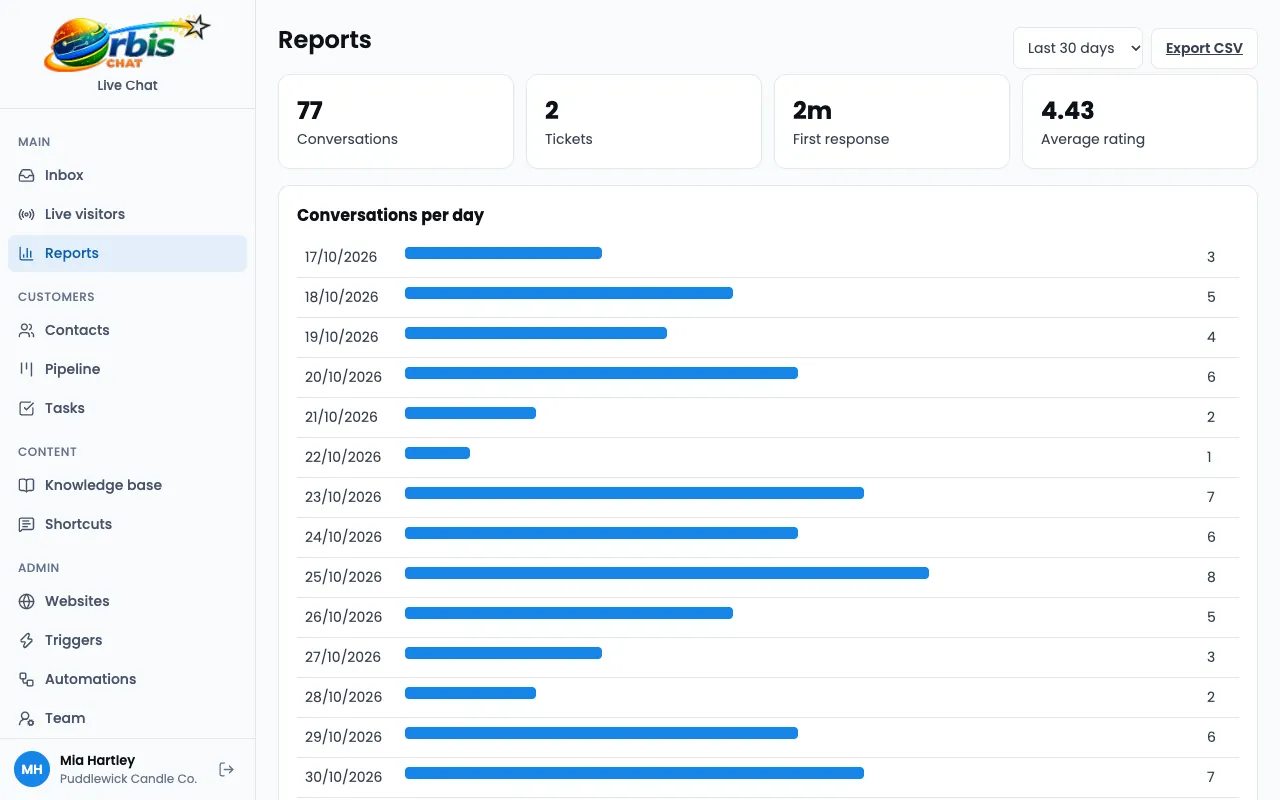Click the Websites globe icon
Screen dimensions: 1280x800
[x=27, y=601]
